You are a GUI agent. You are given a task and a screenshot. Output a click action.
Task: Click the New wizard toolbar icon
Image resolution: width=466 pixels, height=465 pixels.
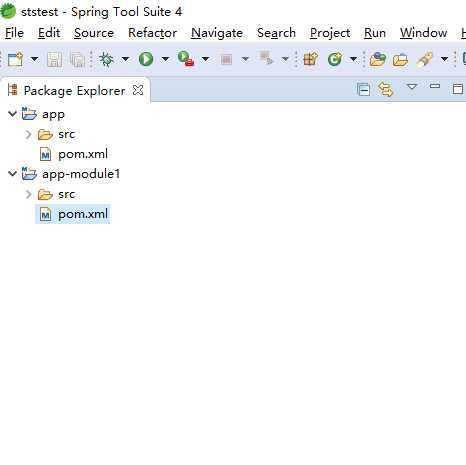[x=15, y=60]
